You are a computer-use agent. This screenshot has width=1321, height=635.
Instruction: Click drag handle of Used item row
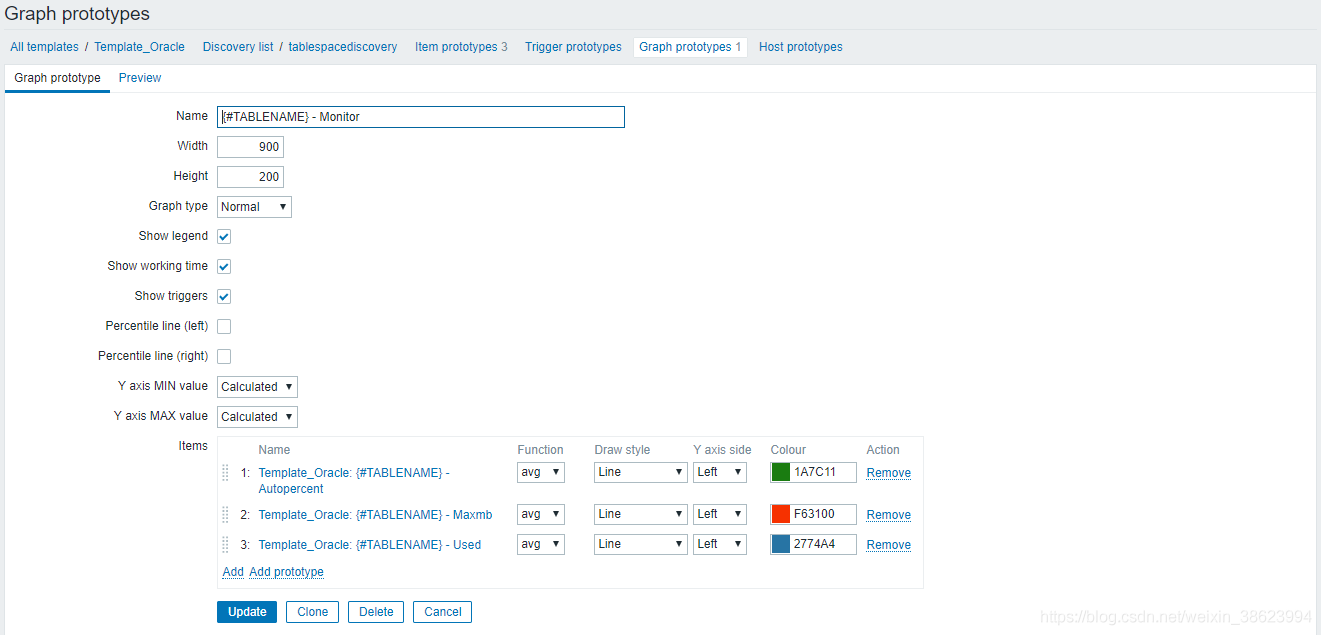(226, 545)
